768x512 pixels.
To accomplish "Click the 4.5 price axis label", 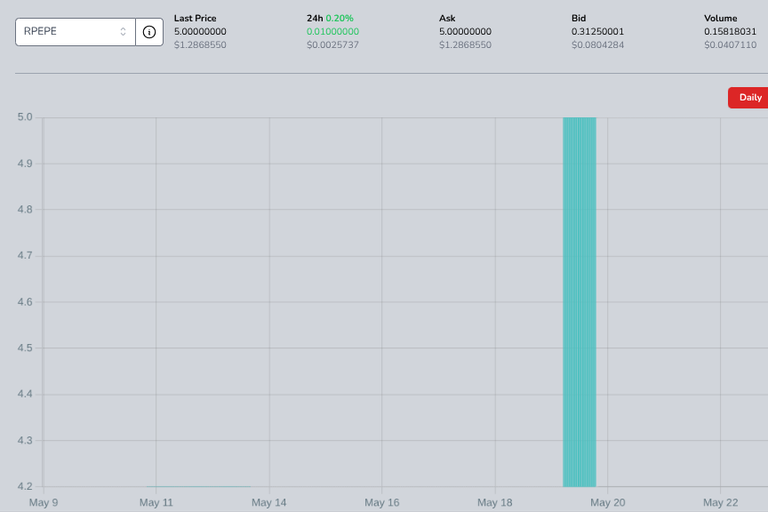I will [x=25, y=348].
